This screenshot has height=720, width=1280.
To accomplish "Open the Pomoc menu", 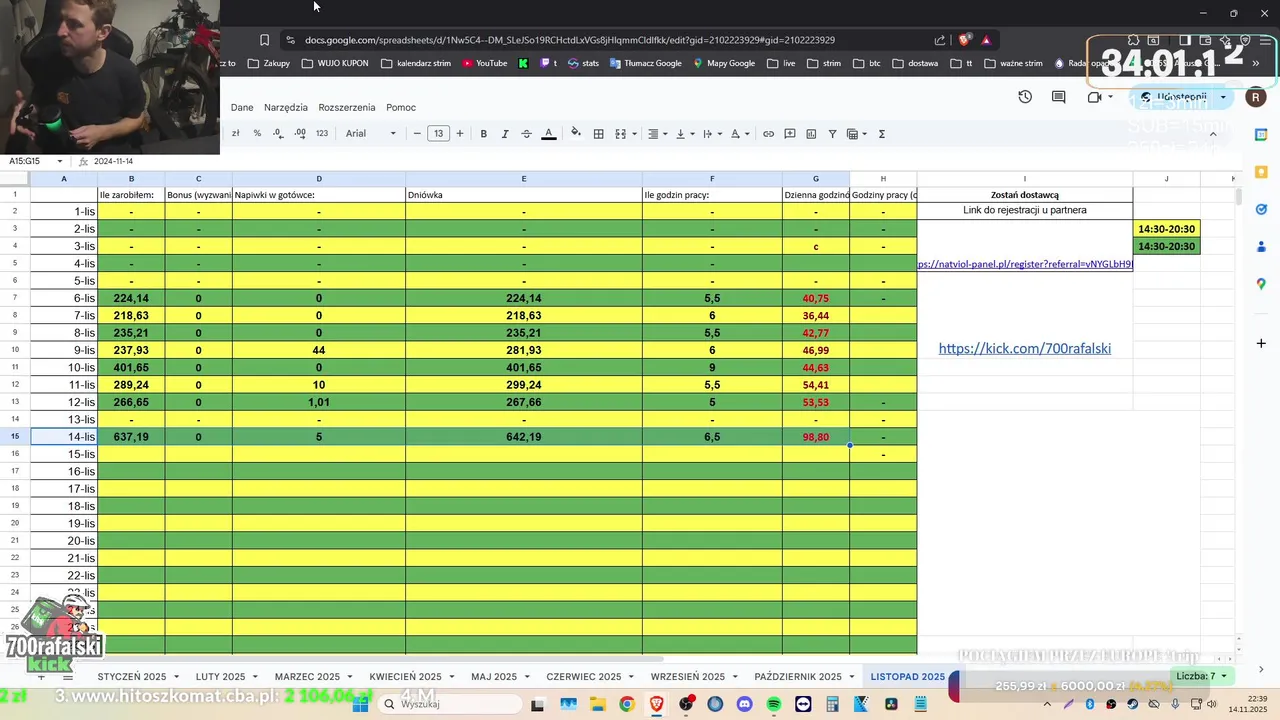I will coord(401,107).
